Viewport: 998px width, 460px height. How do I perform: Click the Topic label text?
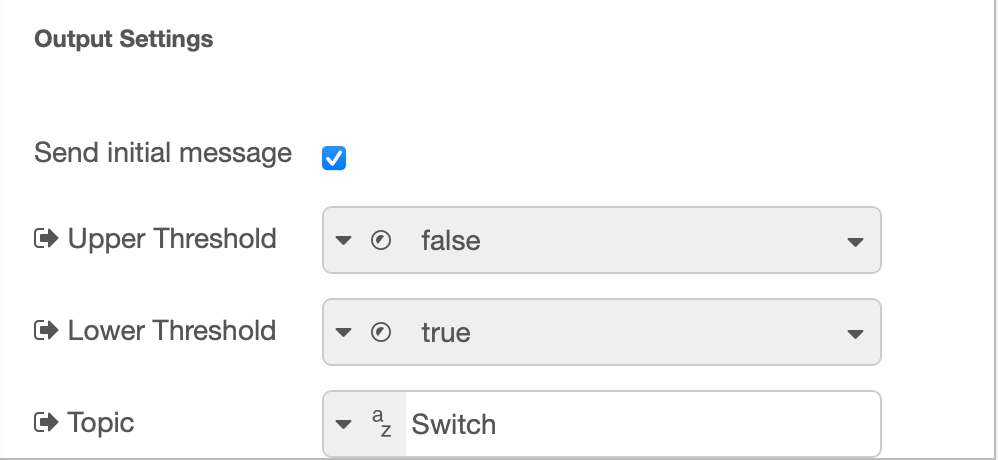tap(101, 423)
